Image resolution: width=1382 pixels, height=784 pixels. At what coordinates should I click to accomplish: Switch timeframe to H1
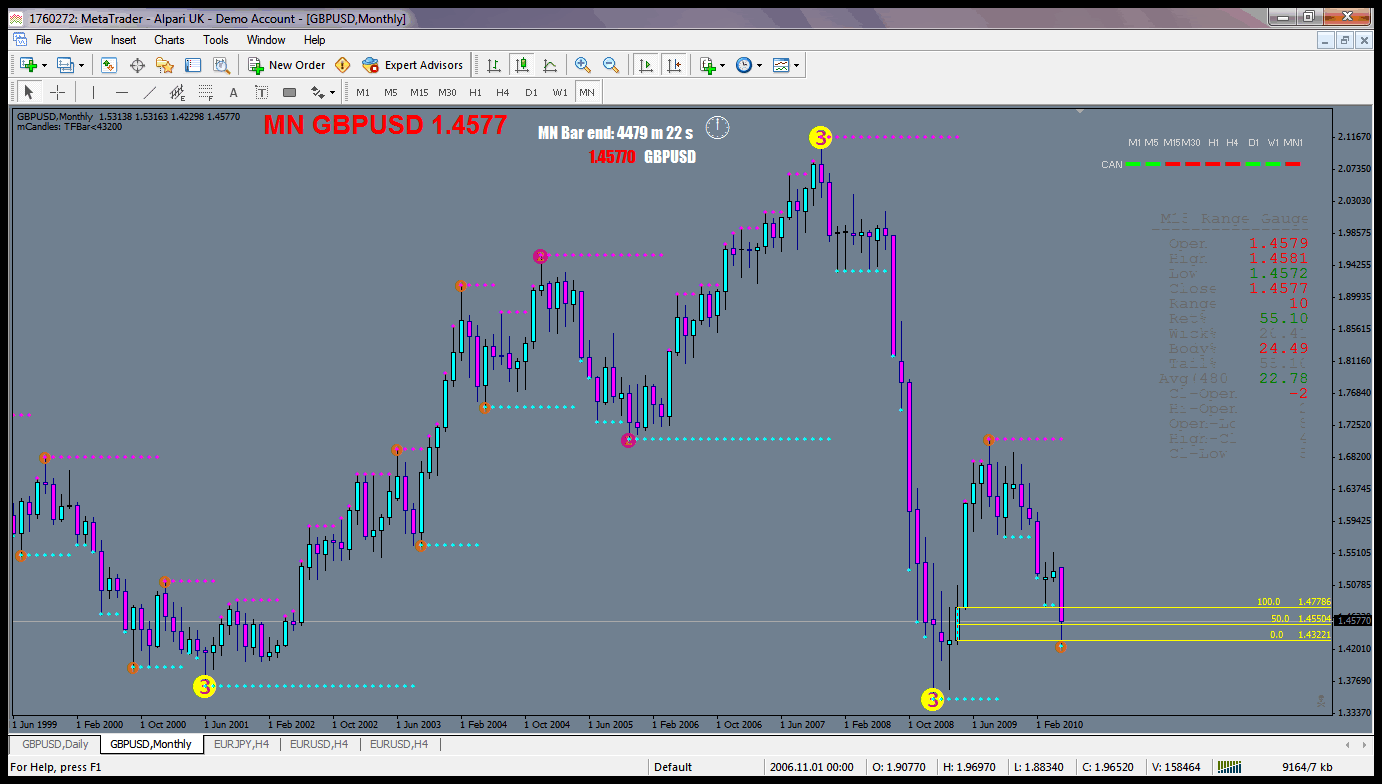point(475,92)
